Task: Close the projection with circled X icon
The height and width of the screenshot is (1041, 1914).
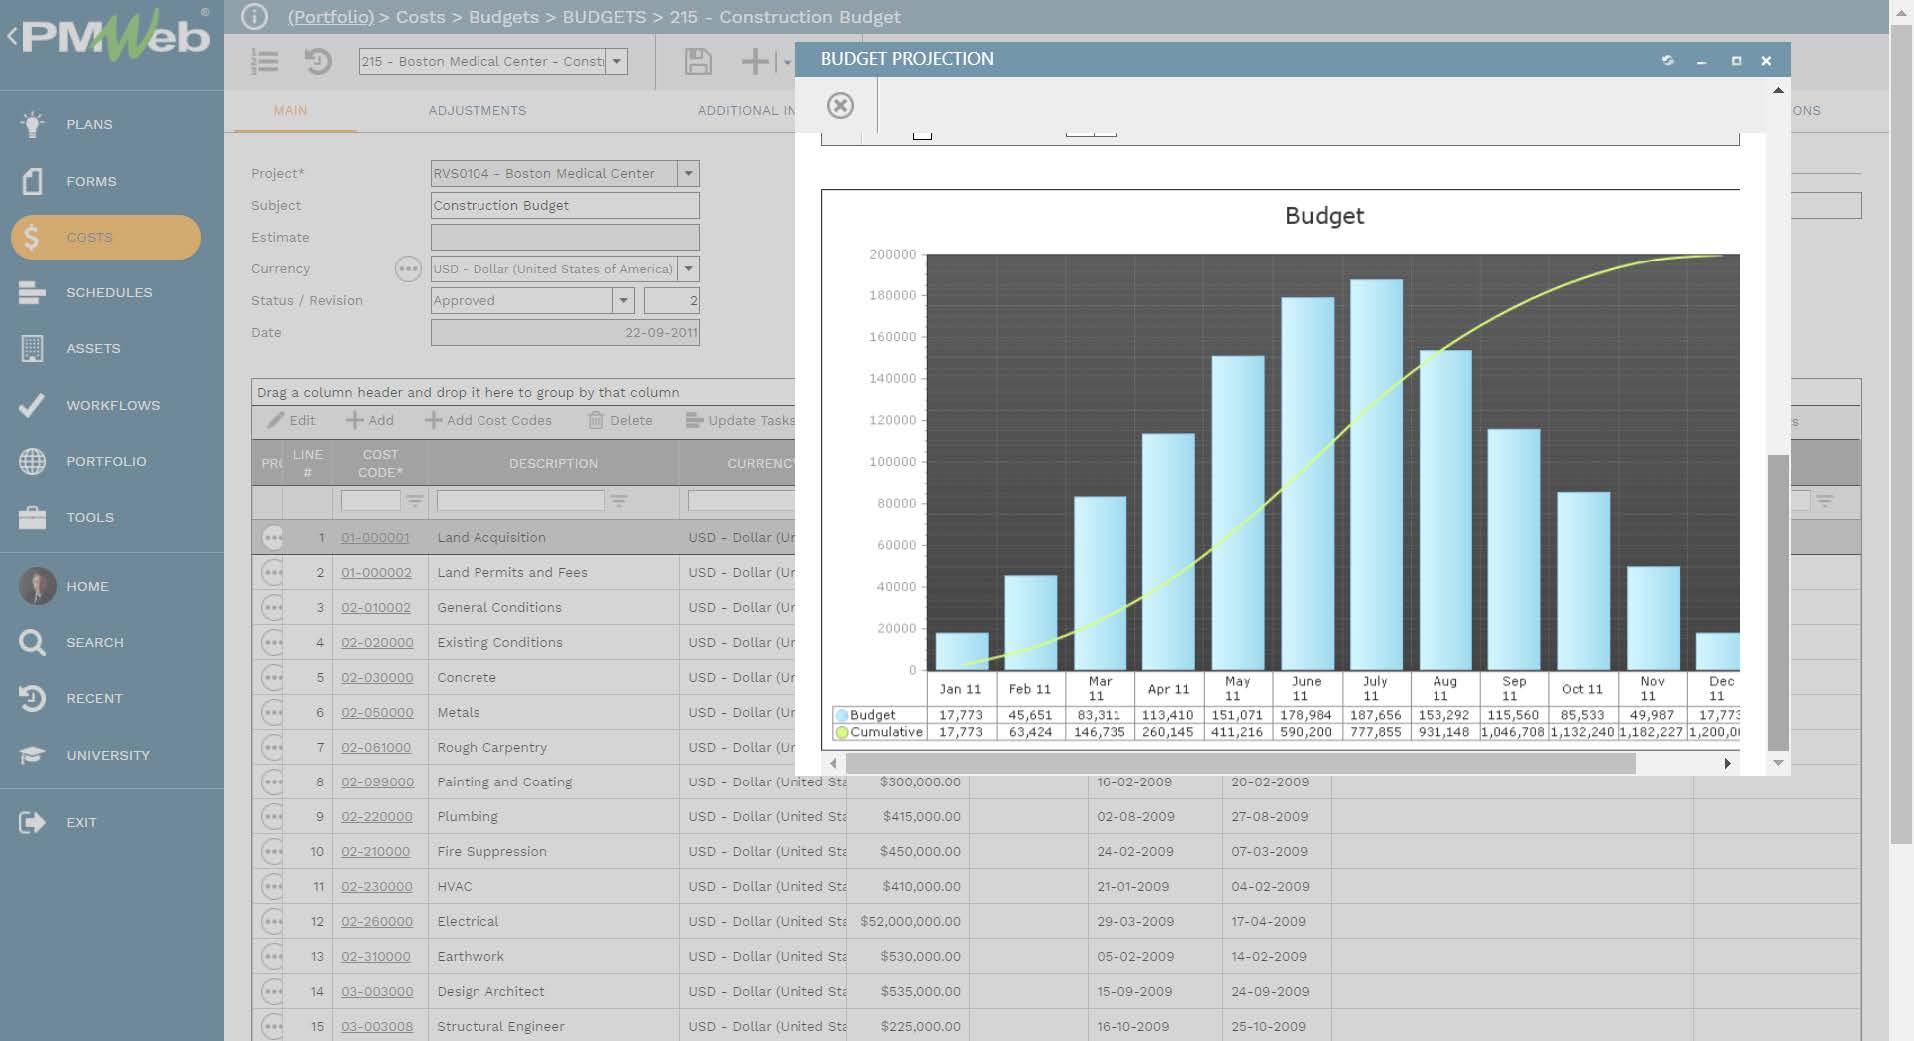Action: click(x=840, y=105)
